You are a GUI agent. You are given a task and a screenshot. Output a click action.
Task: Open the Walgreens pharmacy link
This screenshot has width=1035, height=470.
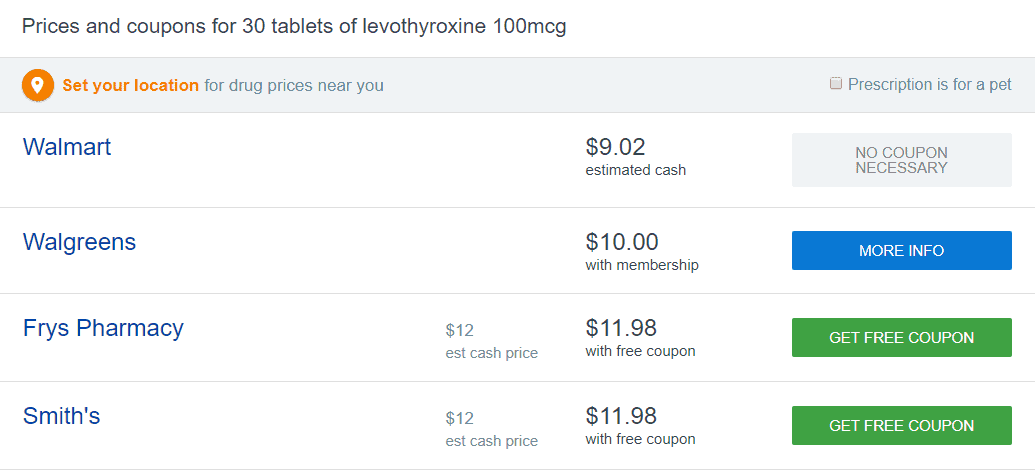(x=79, y=242)
